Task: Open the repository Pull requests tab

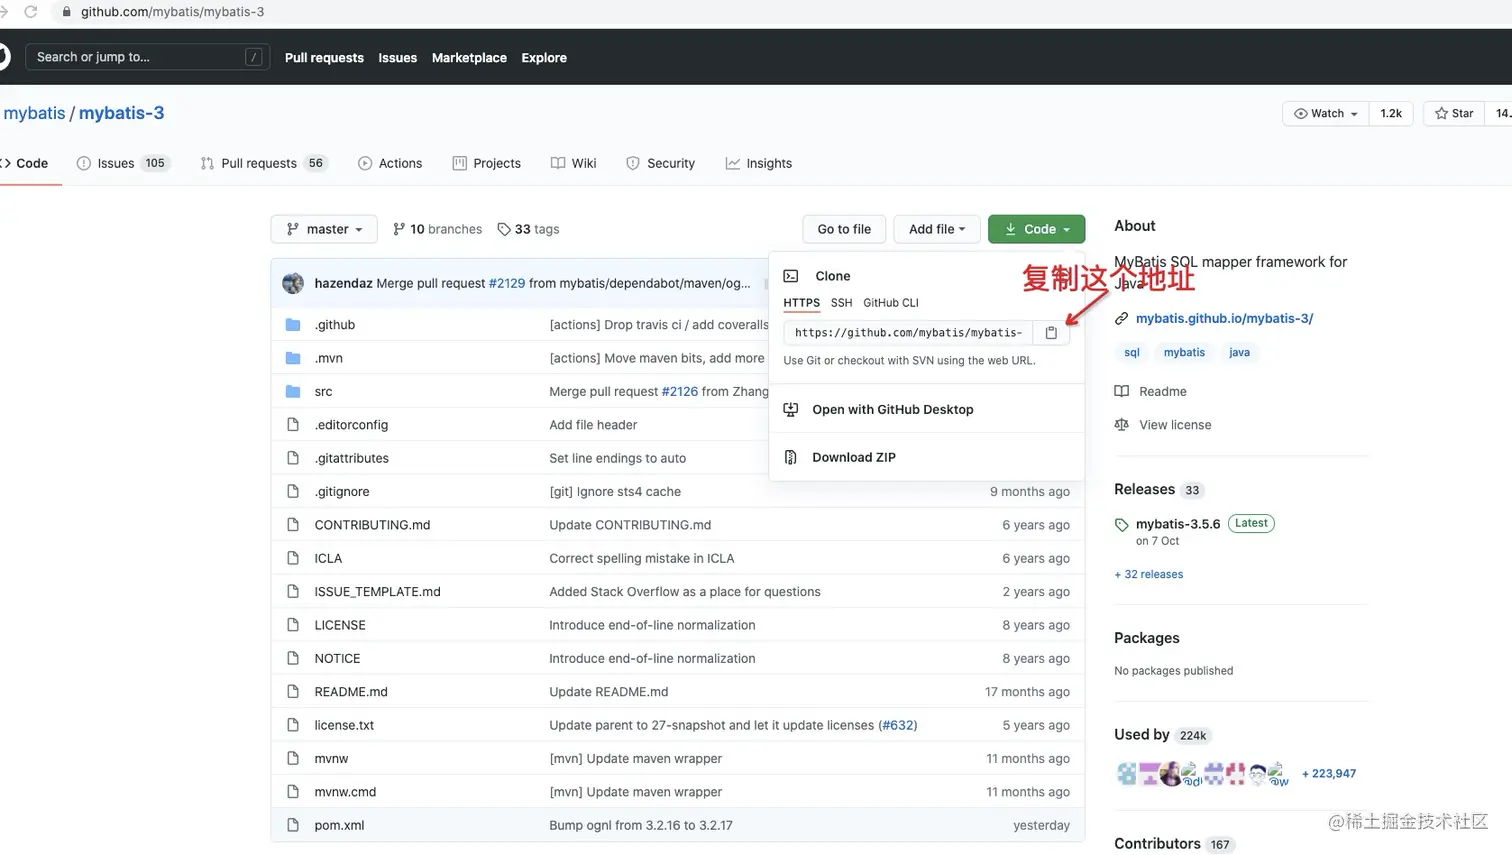Action: (264, 163)
